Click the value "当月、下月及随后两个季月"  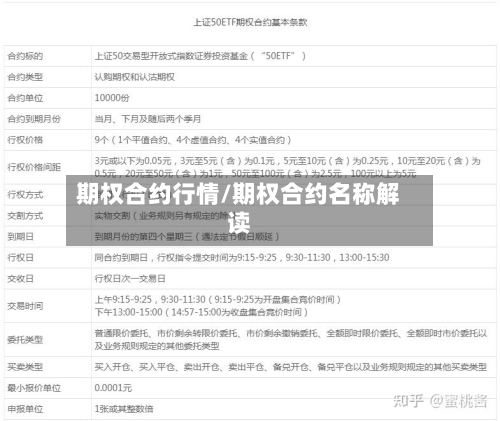pos(148,119)
